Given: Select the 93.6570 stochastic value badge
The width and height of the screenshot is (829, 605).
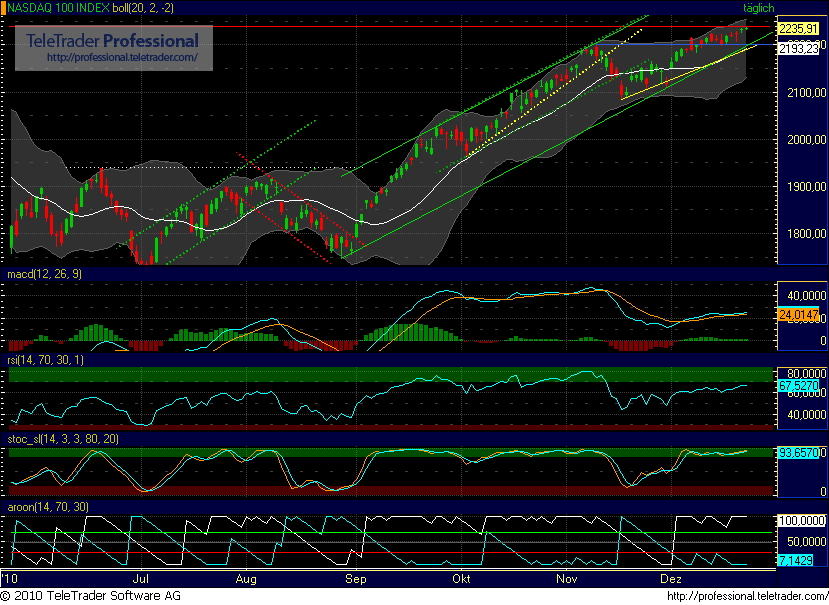Looking at the screenshot, I should pos(797,451).
